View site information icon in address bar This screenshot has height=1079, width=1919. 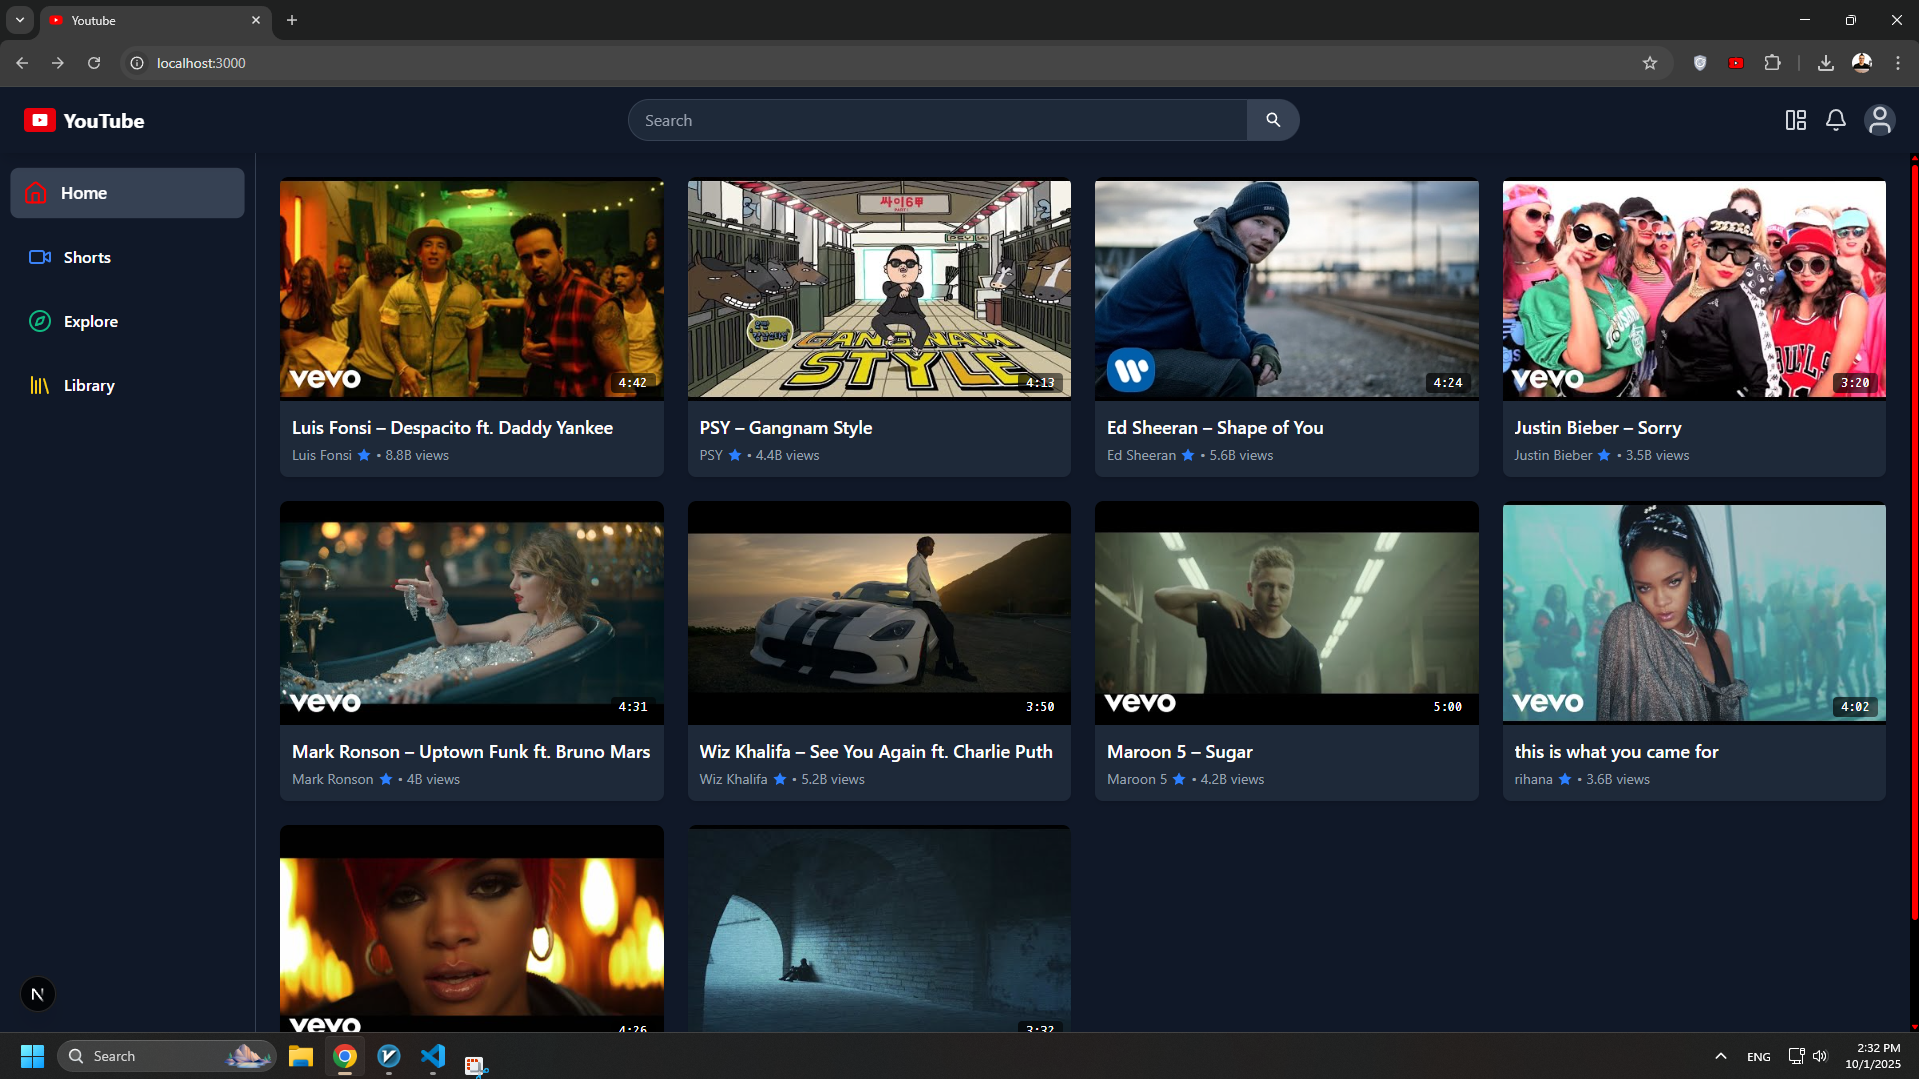pos(137,63)
